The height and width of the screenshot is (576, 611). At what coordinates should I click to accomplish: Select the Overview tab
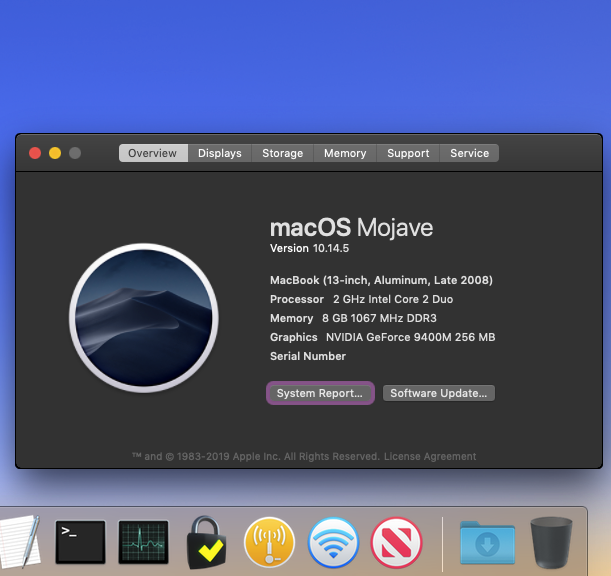153,153
